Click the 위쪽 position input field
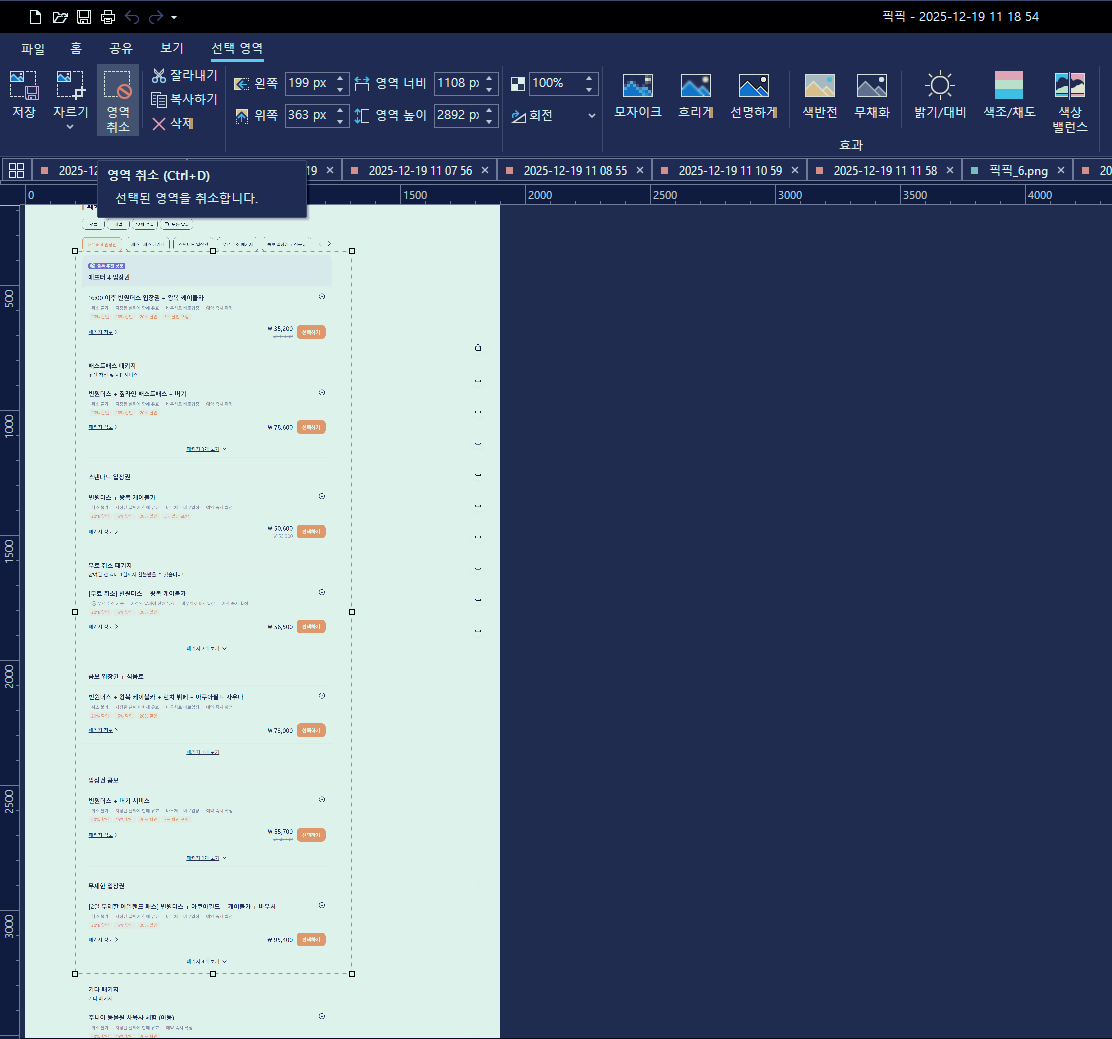Screen dimensions: 1112x1039 (x=309, y=115)
